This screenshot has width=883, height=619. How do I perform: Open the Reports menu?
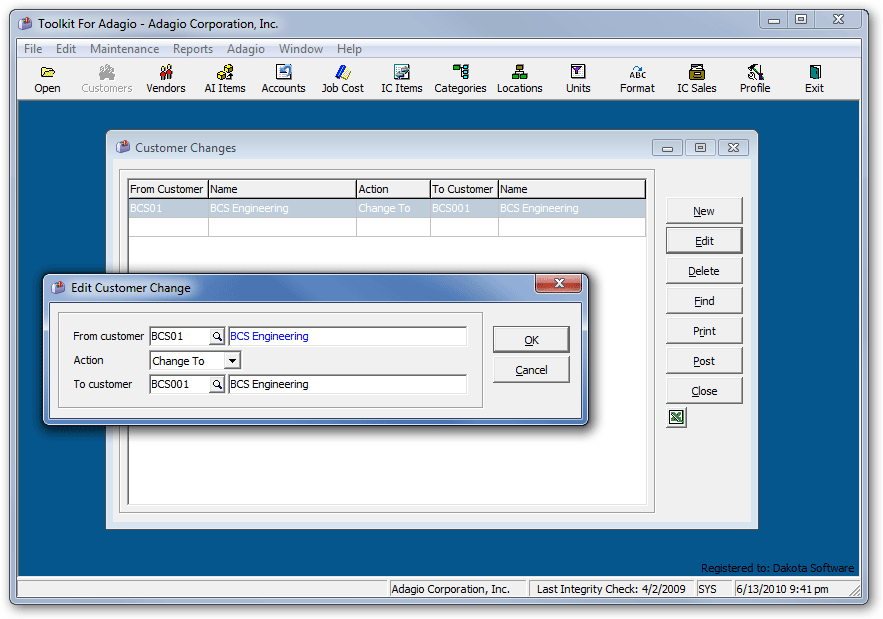pyautogui.click(x=193, y=49)
